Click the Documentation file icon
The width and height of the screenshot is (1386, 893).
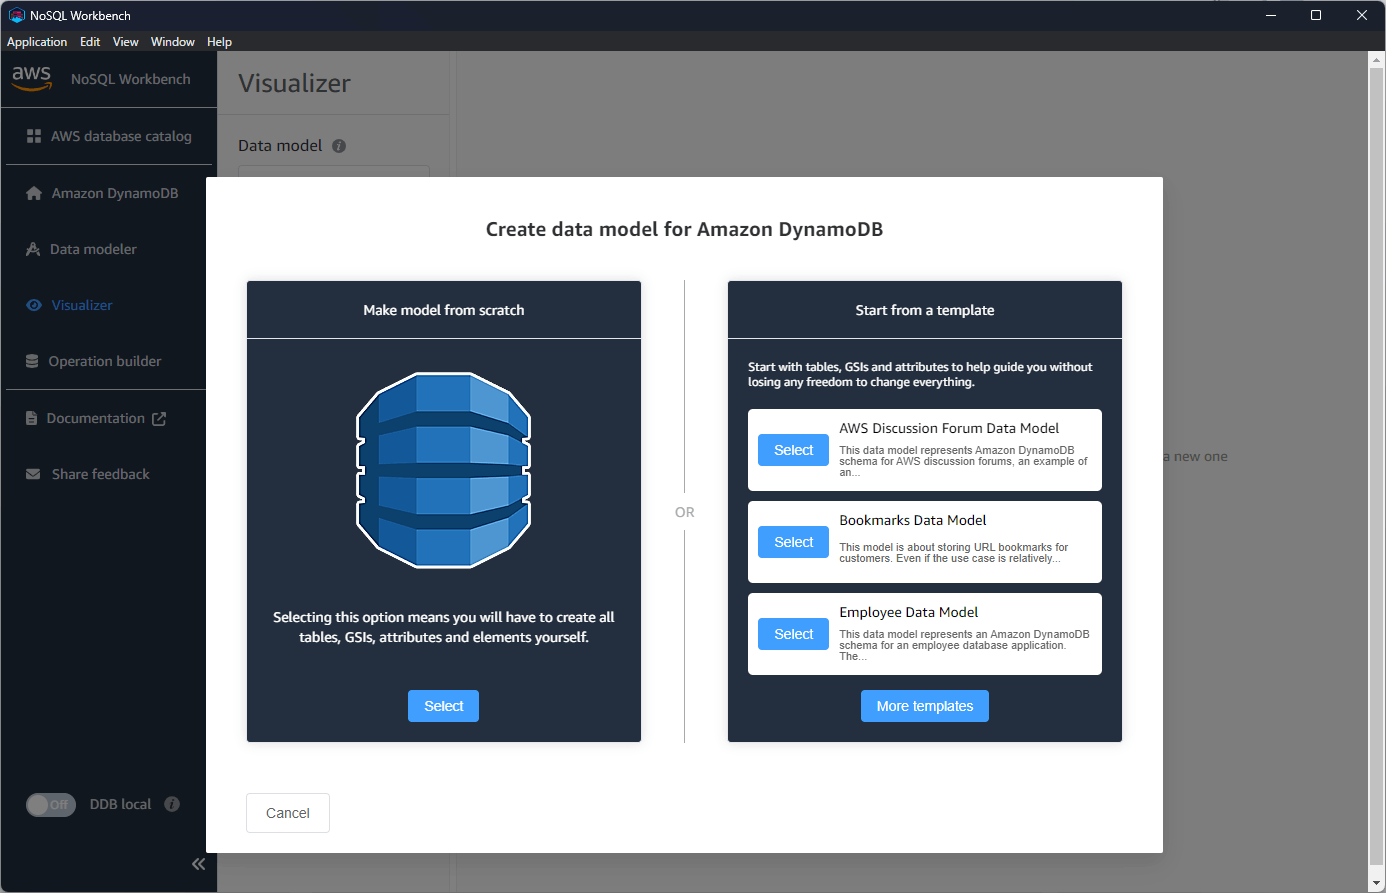[x=32, y=418]
